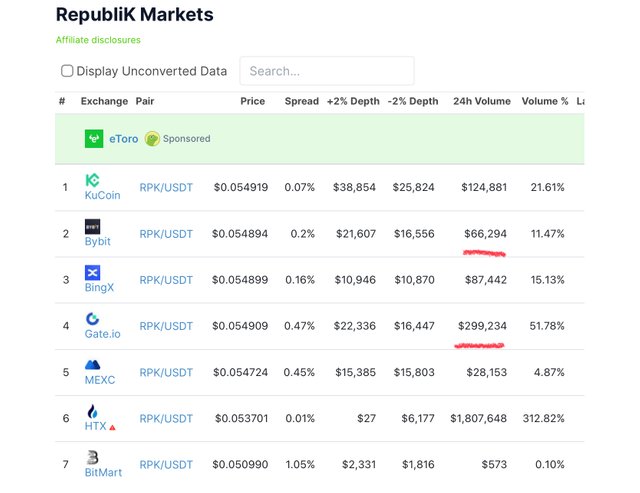Open the KuCoin exchange name link
The image size is (640, 493).
click(x=102, y=195)
